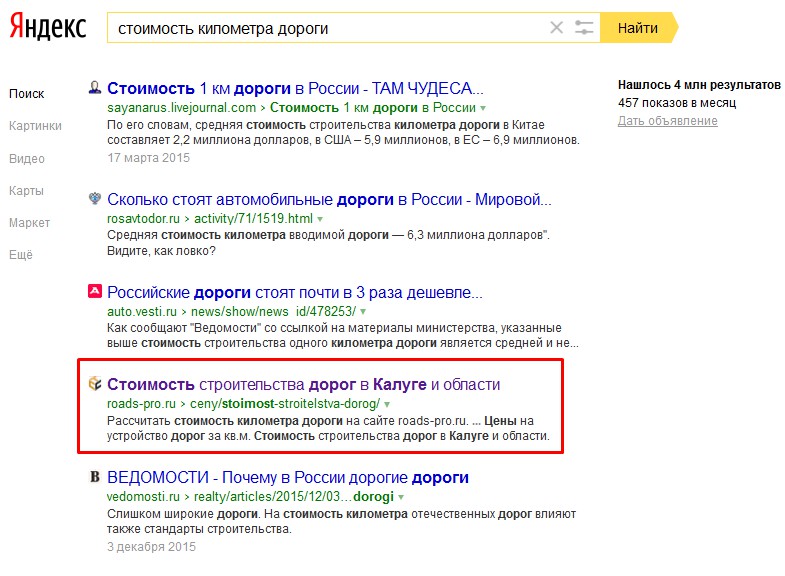This screenshot has height=576, width=785.
Task: Clear the search query with the X icon
Action: pyautogui.click(x=556, y=28)
